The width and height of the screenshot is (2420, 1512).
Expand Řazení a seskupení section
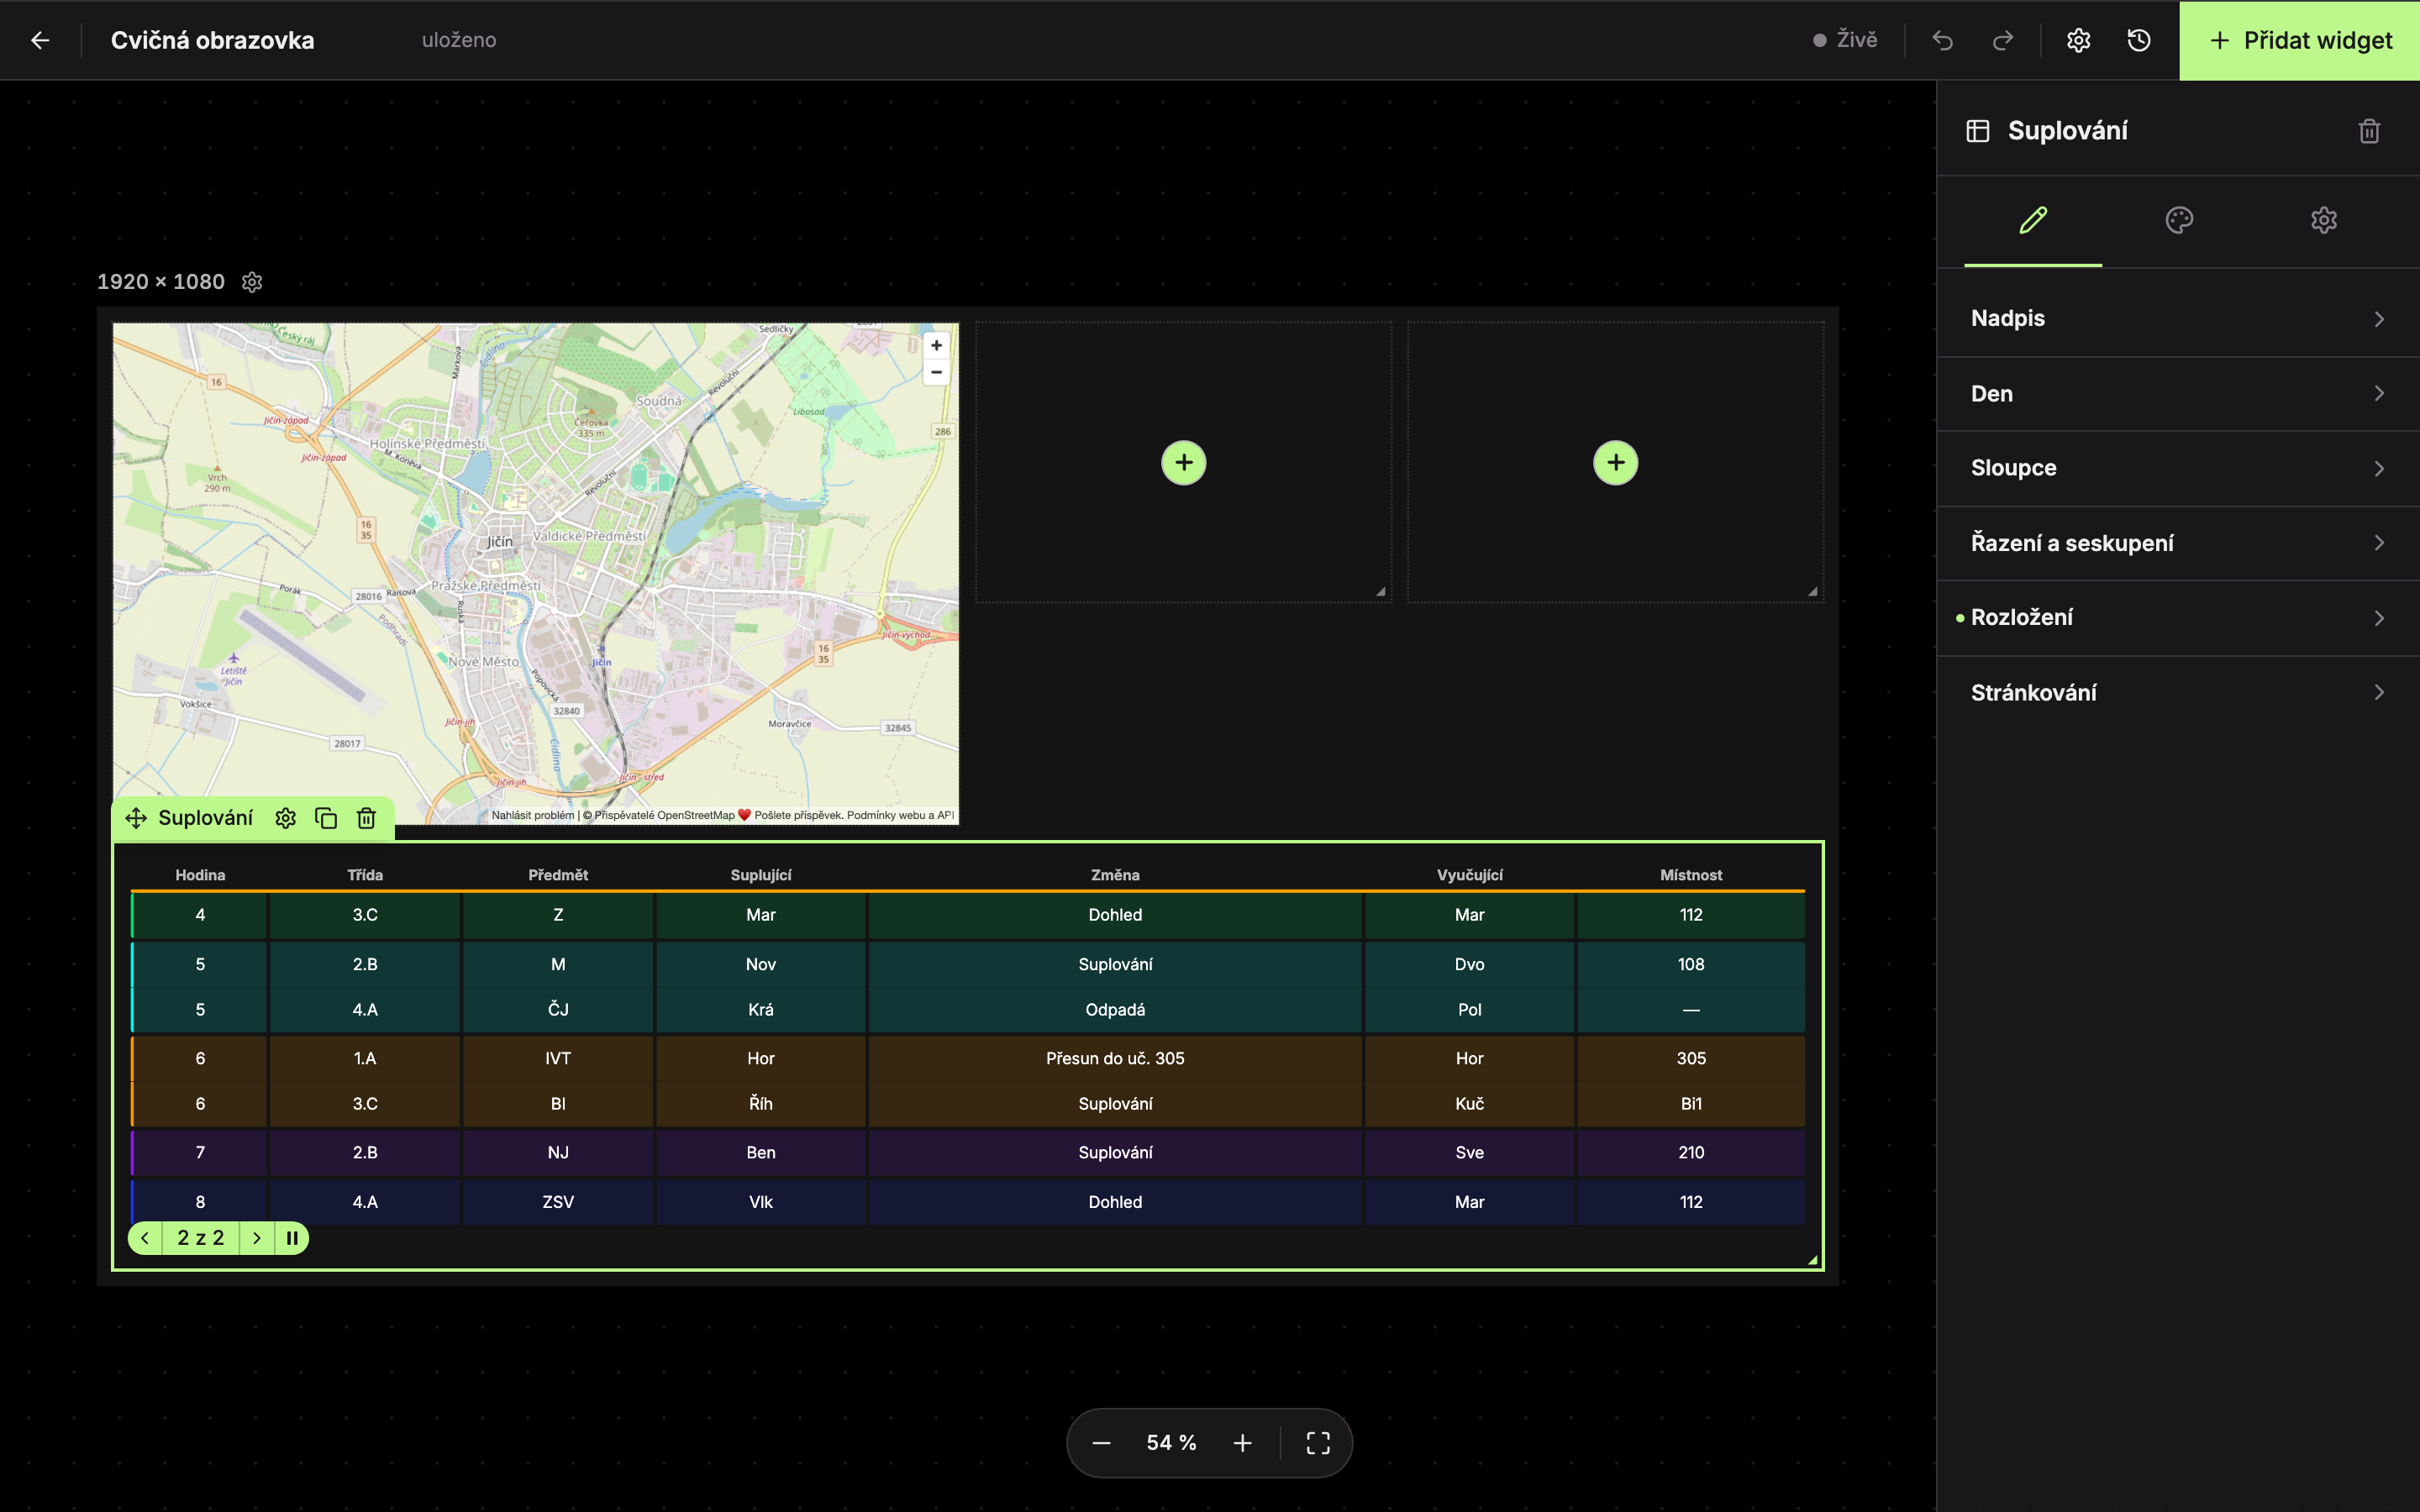click(x=2178, y=543)
